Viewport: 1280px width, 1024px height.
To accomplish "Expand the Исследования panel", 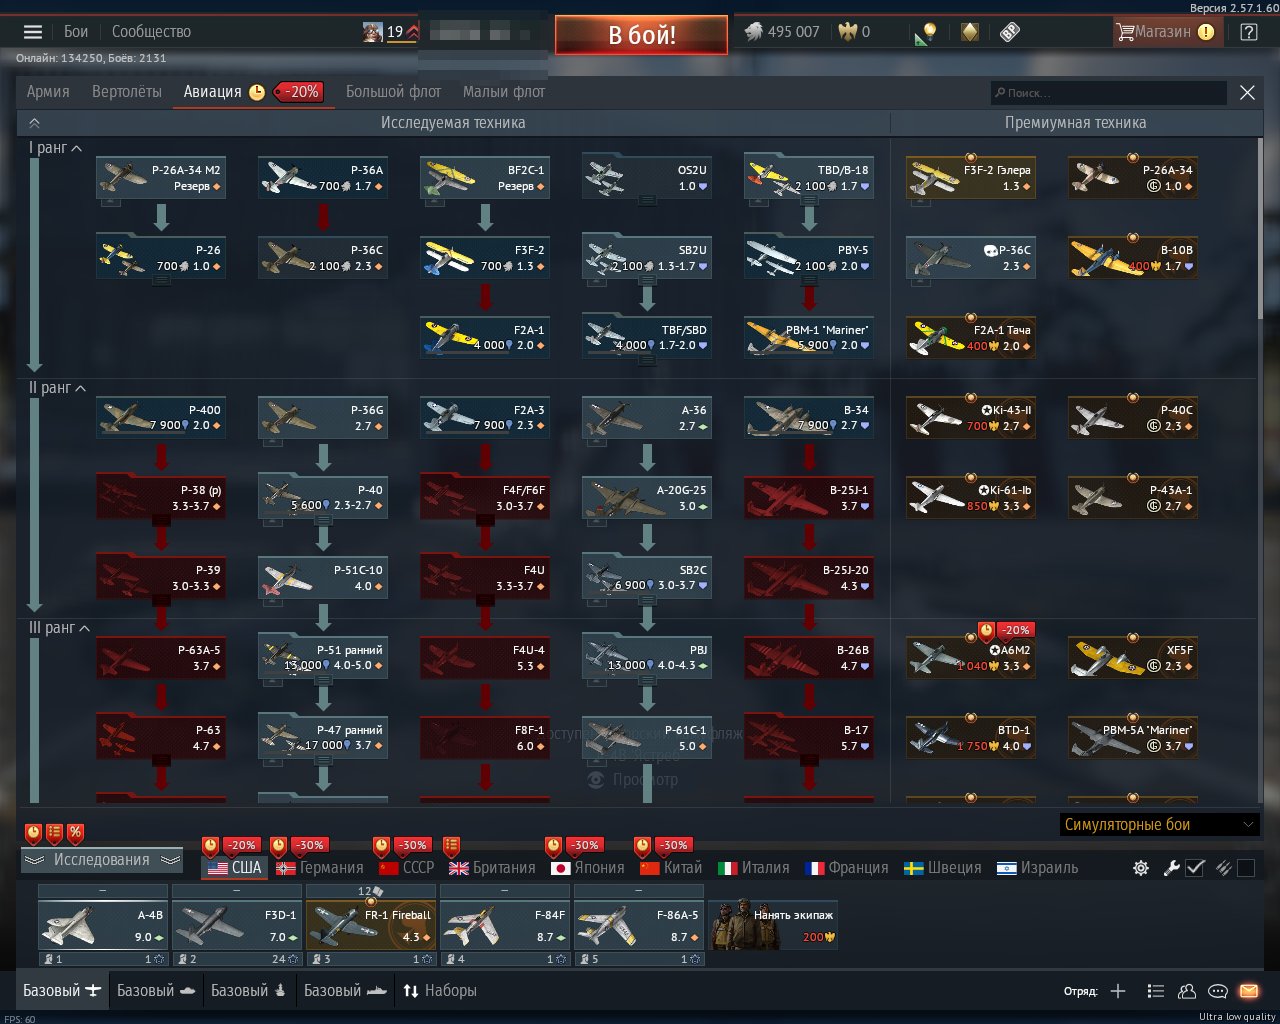I will point(102,860).
